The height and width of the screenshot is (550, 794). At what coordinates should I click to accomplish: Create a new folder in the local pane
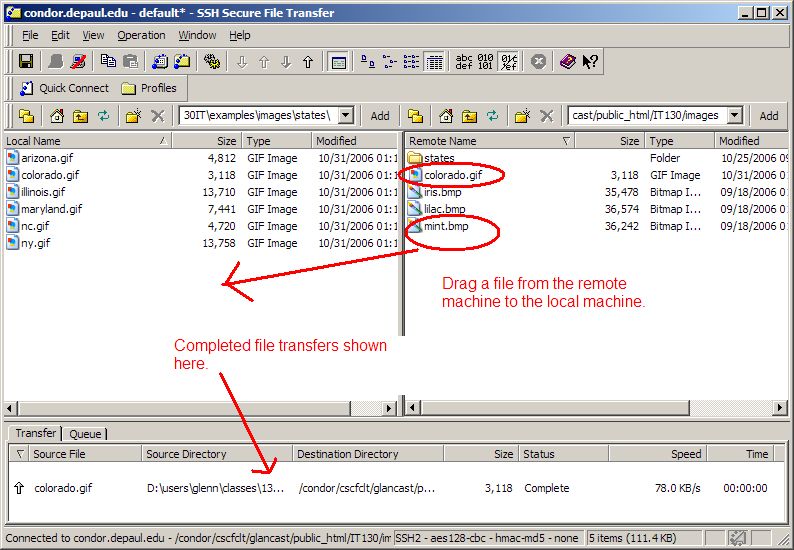[x=134, y=116]
